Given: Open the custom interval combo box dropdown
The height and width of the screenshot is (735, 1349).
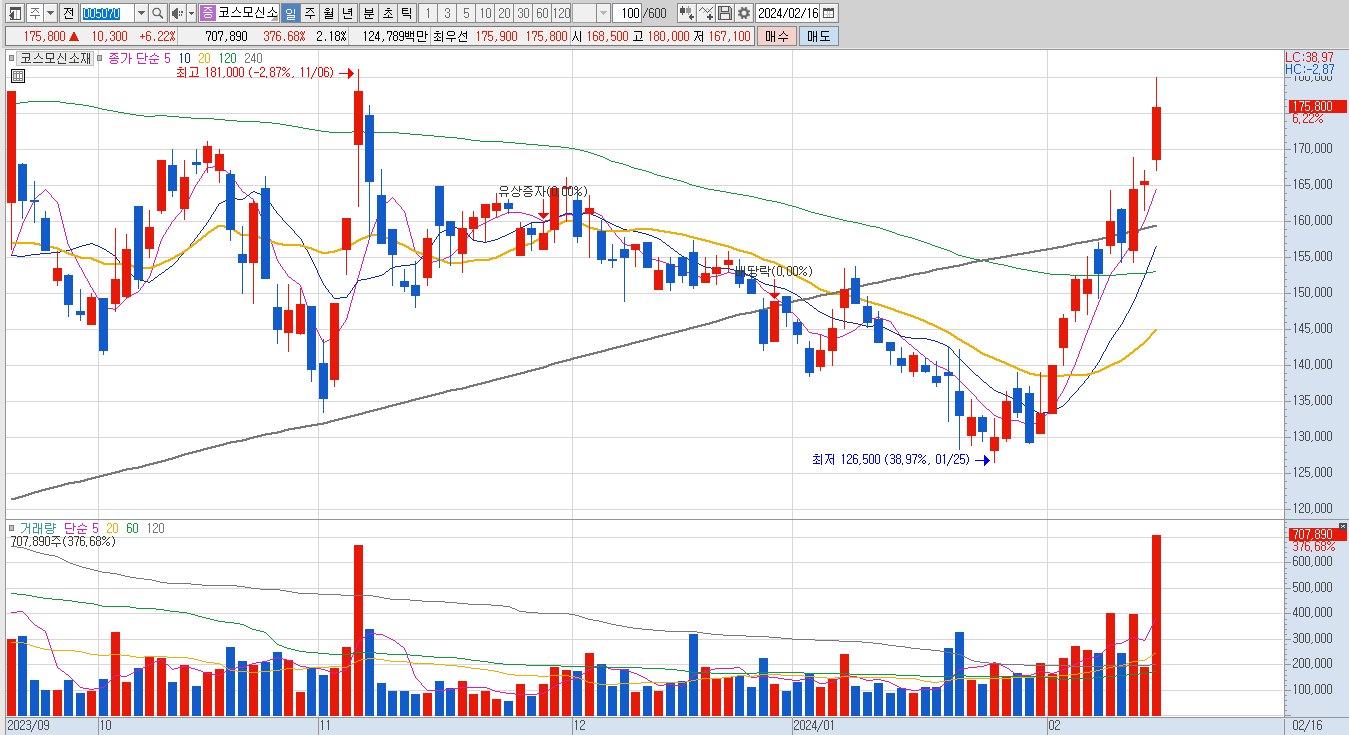Looking at the screenshot, I should tap(603, 13).
